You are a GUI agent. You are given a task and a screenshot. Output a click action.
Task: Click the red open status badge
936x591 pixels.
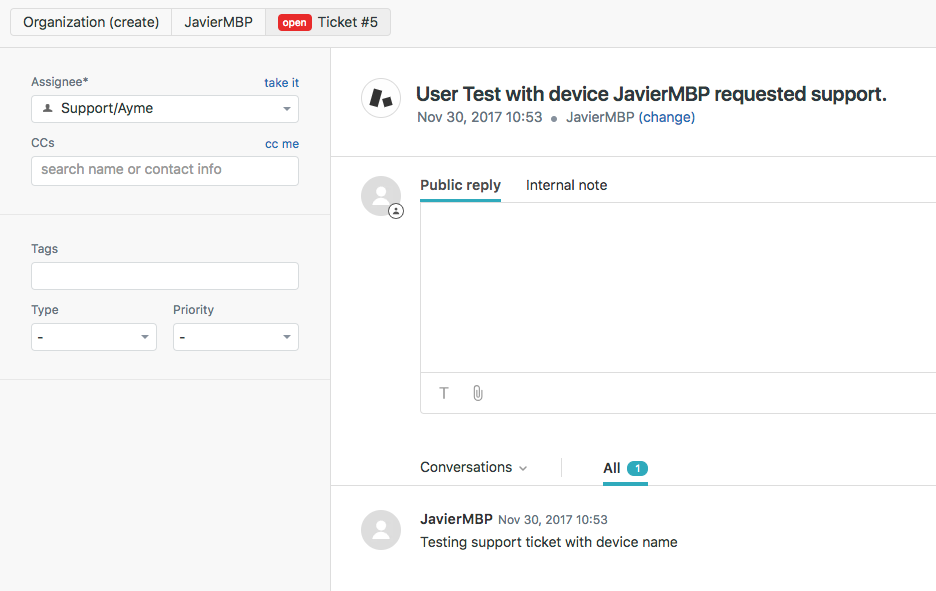(x=294, y=23)
